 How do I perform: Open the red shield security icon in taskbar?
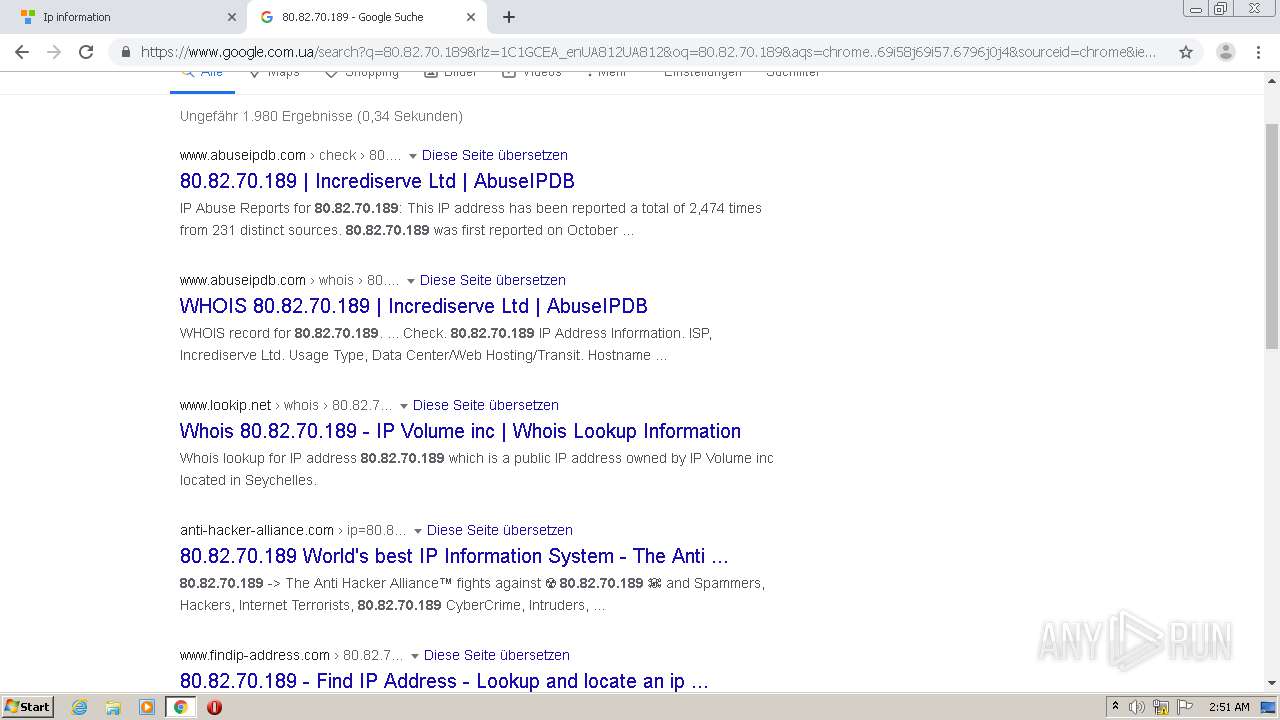pos(214,707)
